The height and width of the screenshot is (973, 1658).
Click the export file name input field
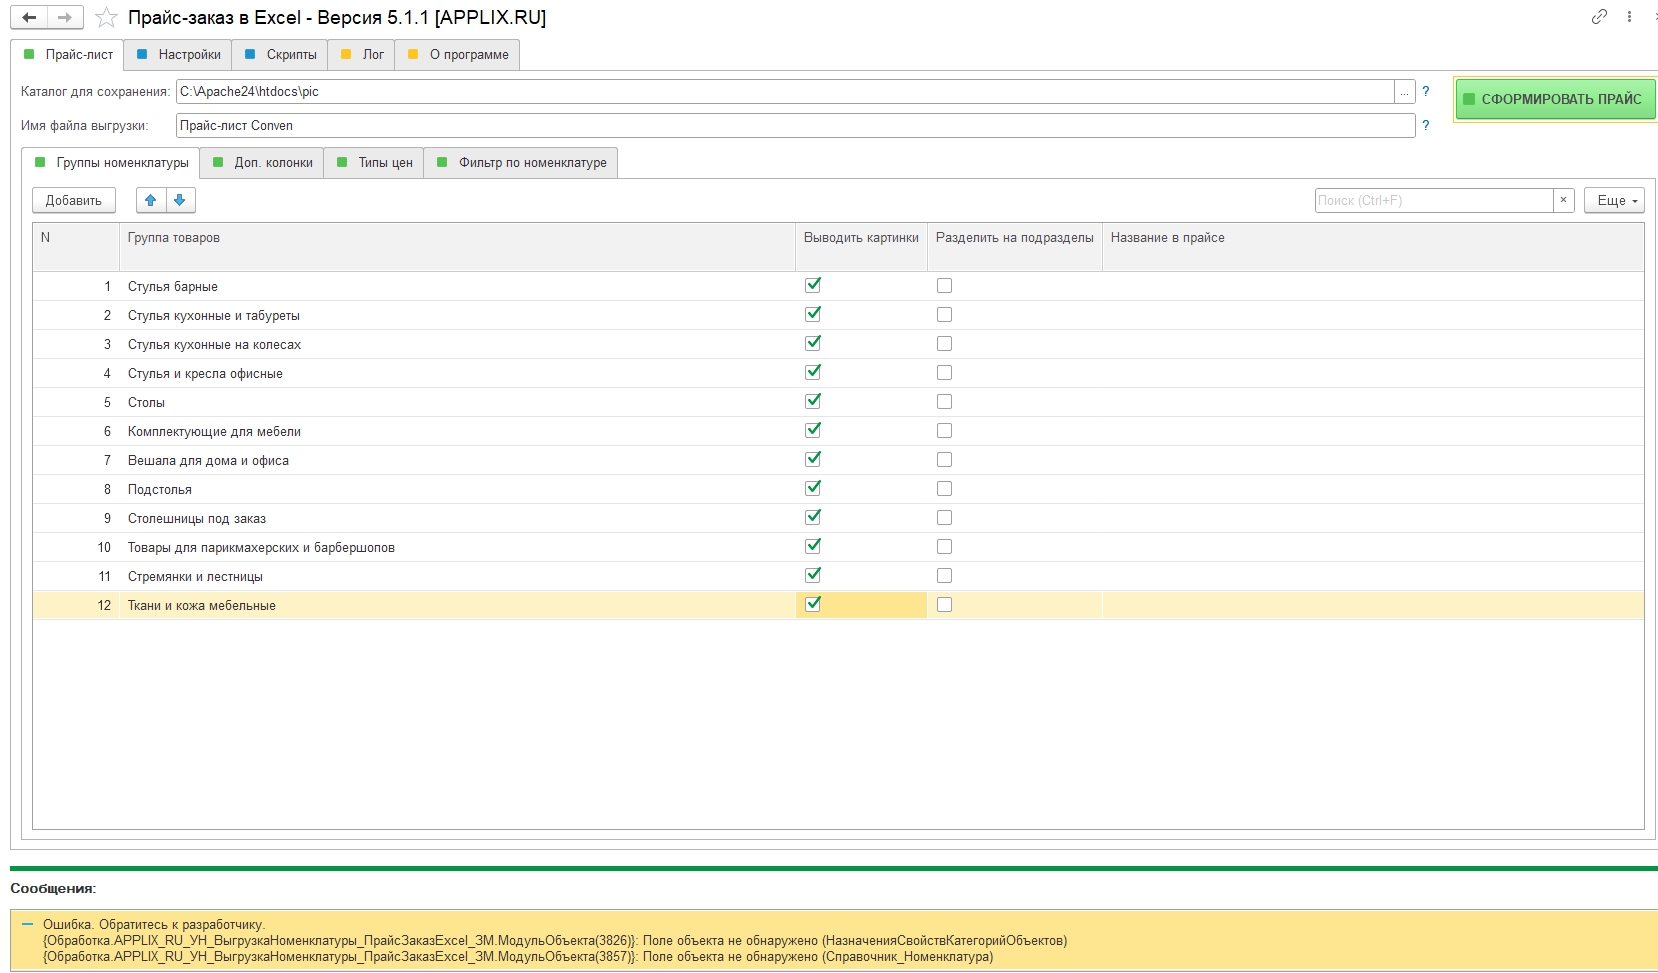tap(794, 126)
